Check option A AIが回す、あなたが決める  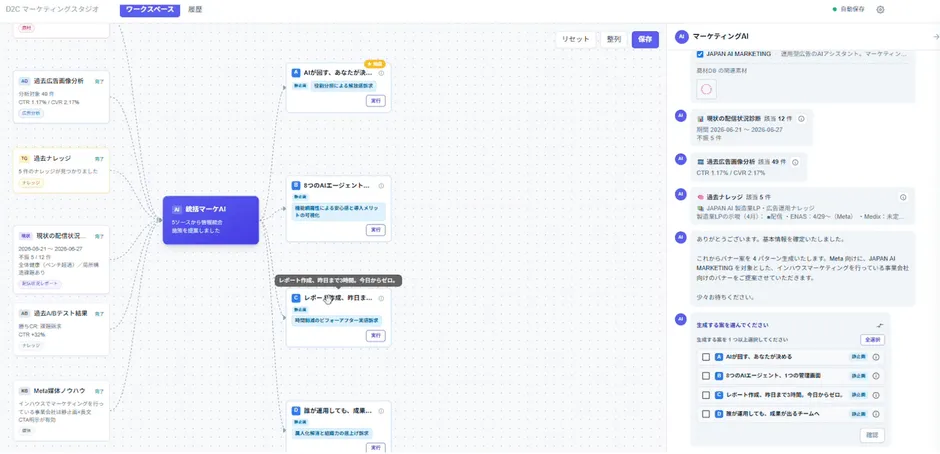coord(706,357)
